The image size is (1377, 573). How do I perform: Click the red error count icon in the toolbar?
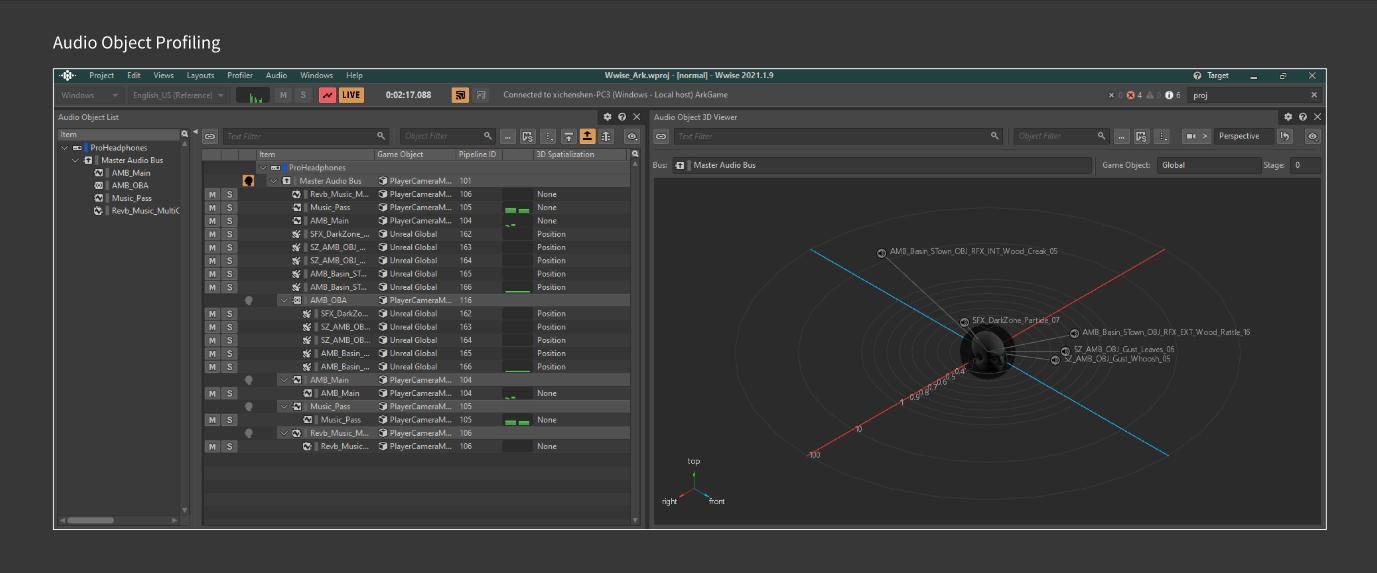point(1131,95)
